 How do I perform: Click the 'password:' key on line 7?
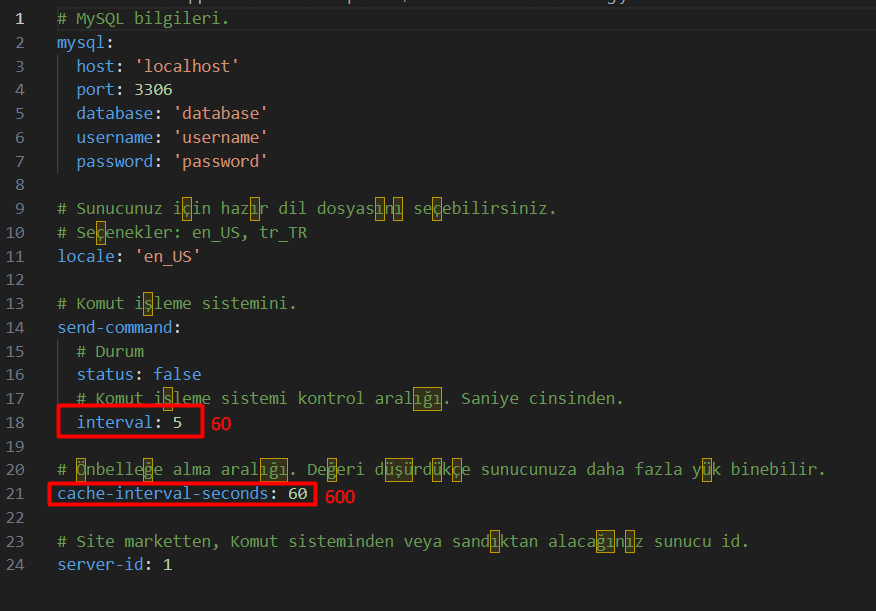tap(119, 162)
